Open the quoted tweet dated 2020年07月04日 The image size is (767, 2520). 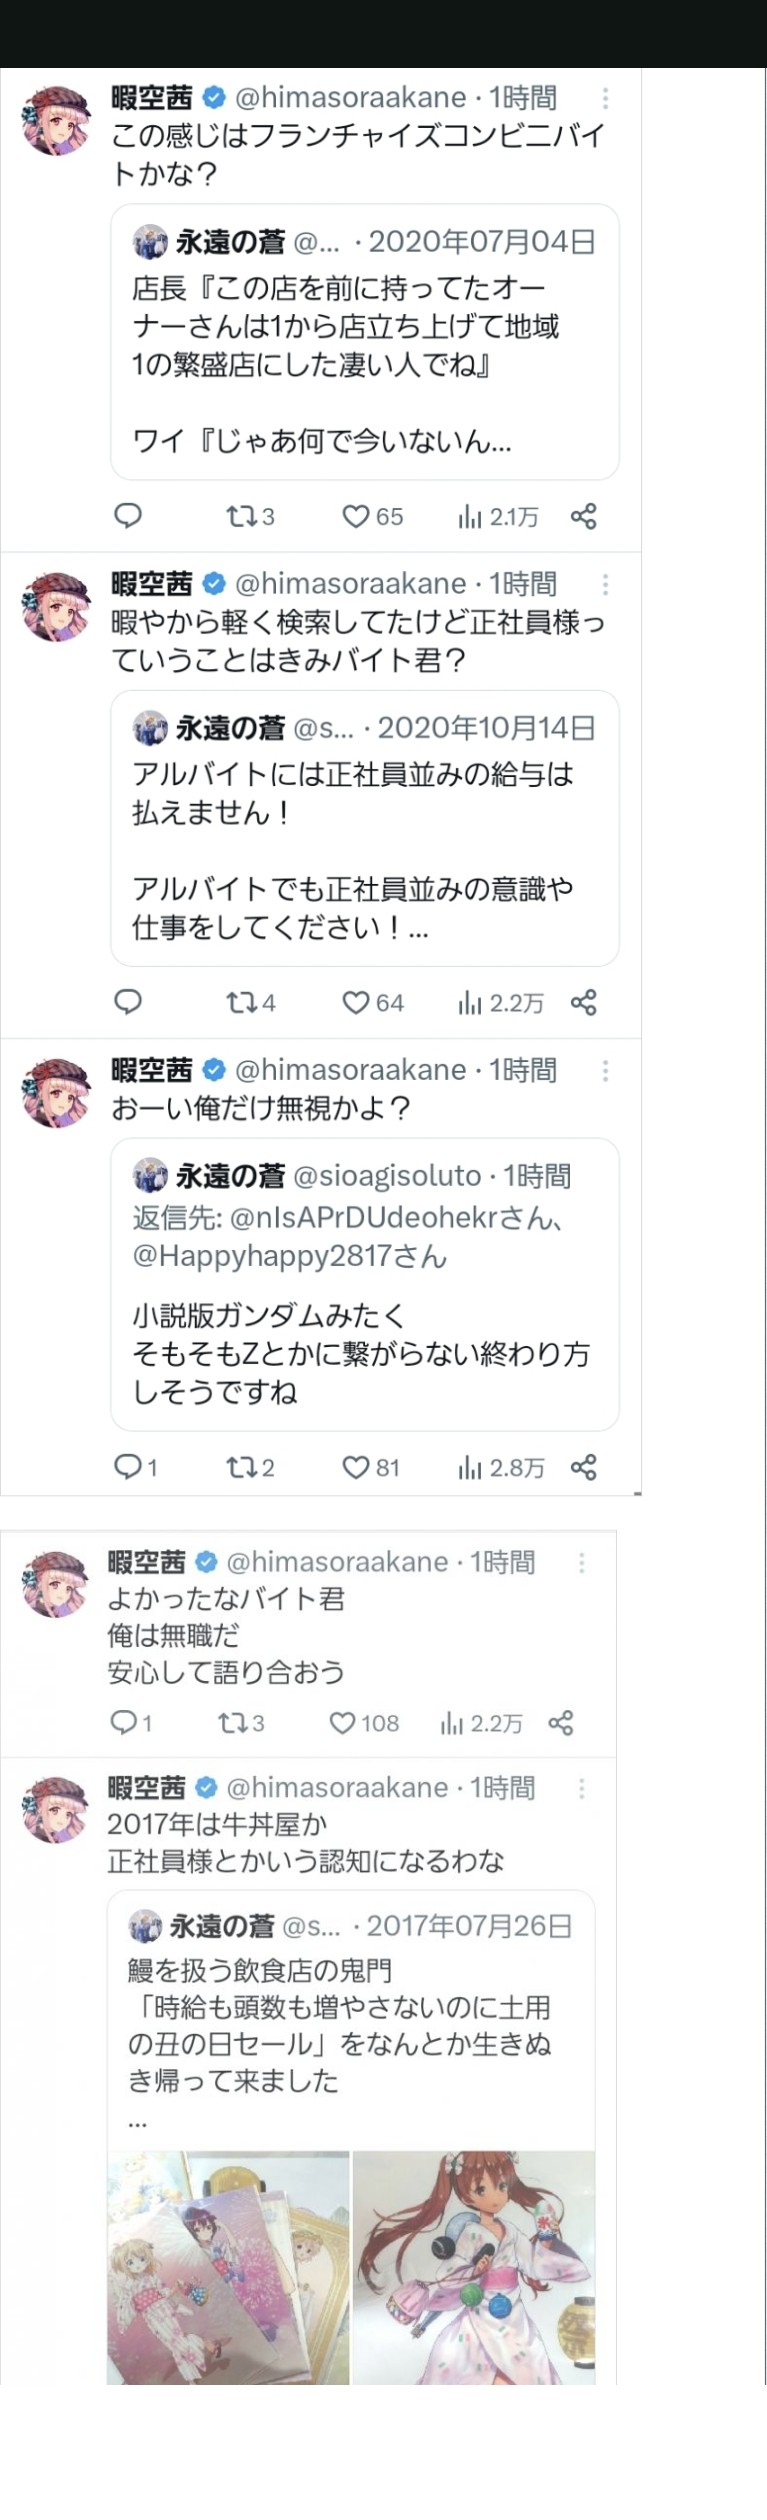[364, 341]
